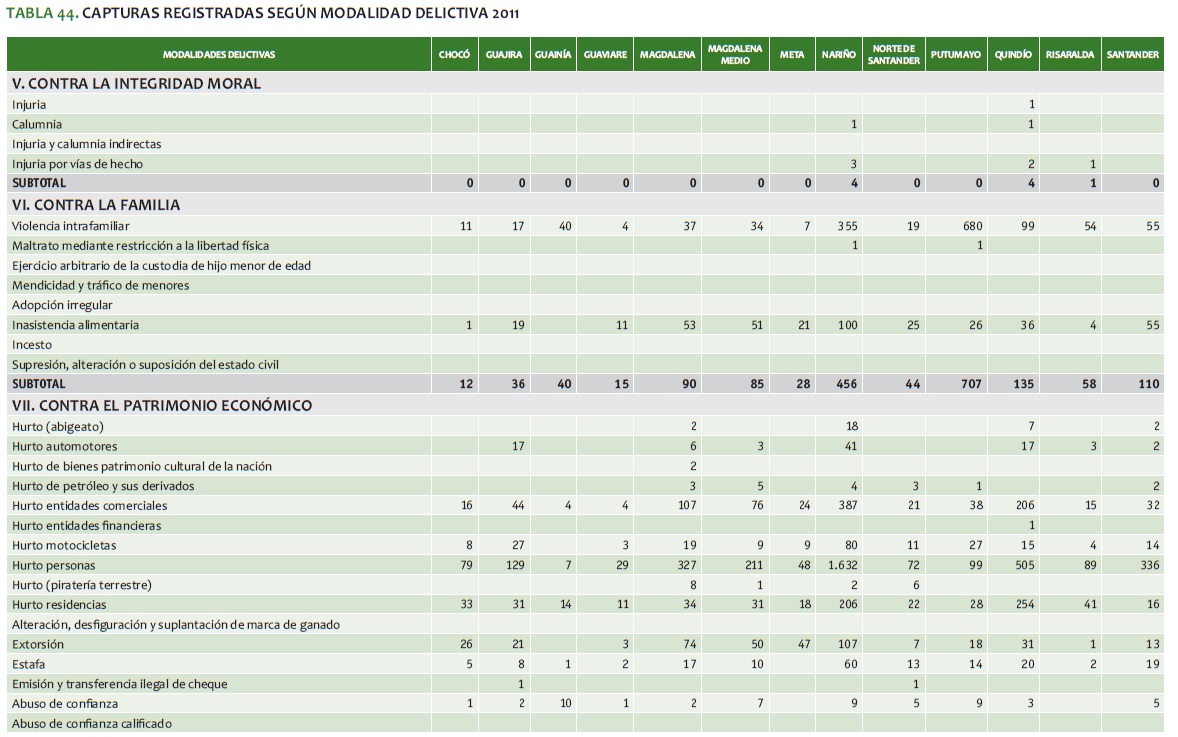The height and width of the screenshot is (737, 1178).
Task: Click the CHOCÓ column header
Action: (454, 55)
